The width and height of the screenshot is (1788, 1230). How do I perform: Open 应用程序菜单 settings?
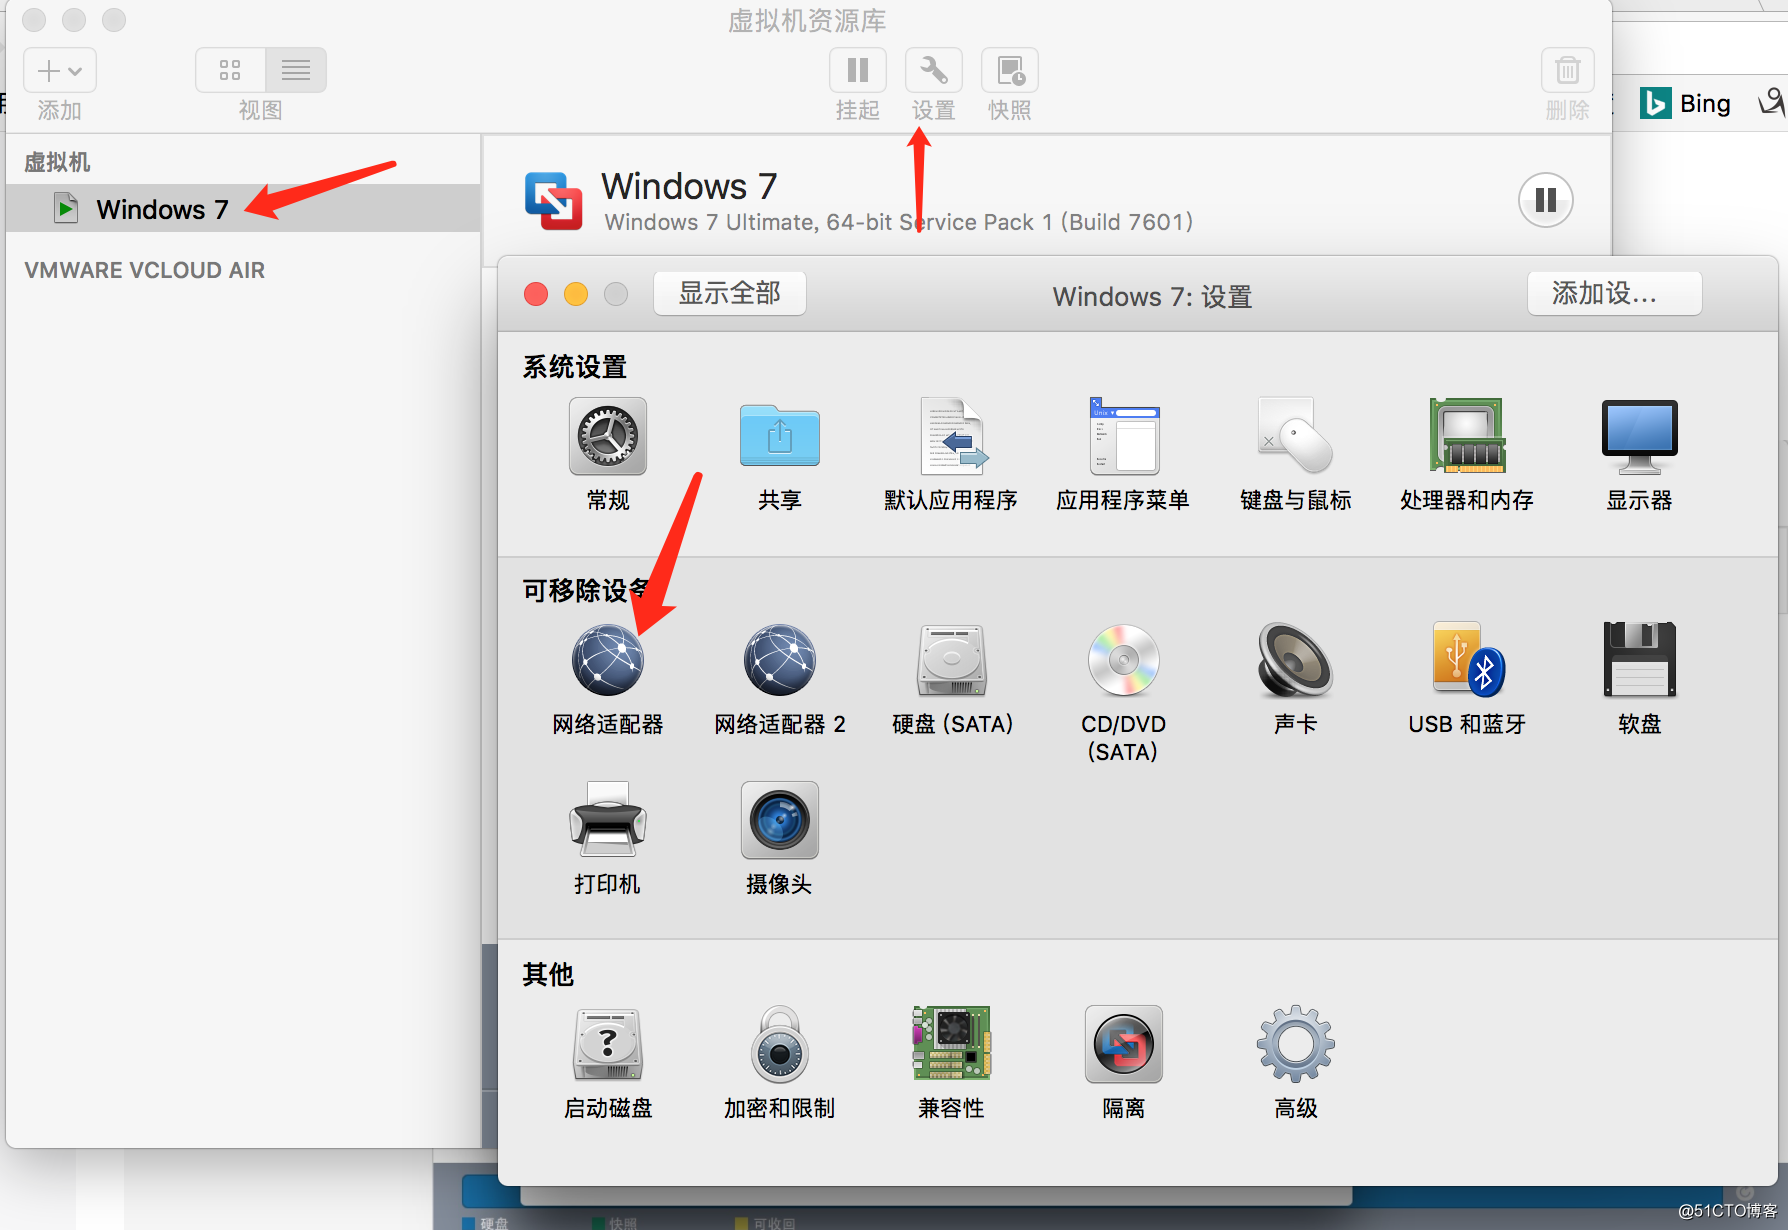tap(1124, 437)
